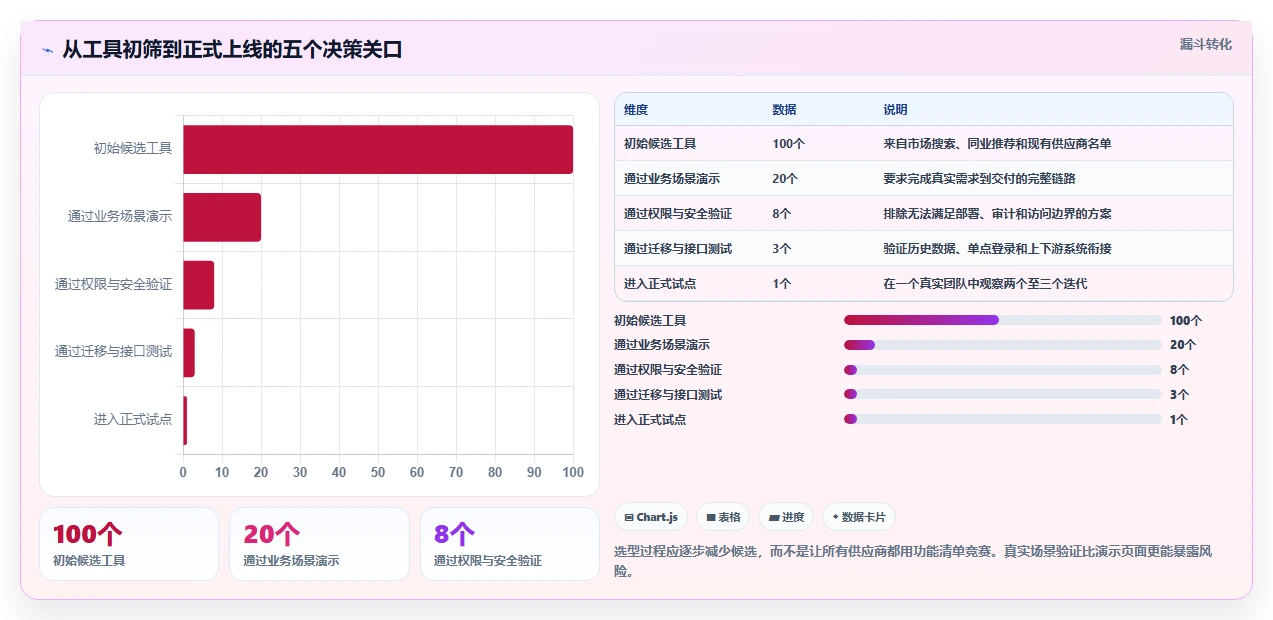Screen dimensions: 1273x620
Task: Click the 8个 value in the table
Action: 782,213
